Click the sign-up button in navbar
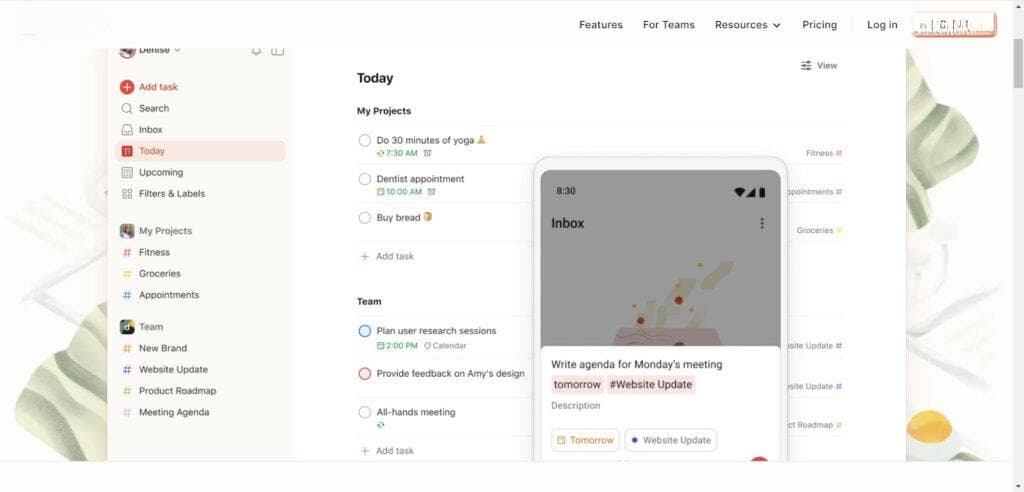The image size is (1024, 492). click(954, 25)
